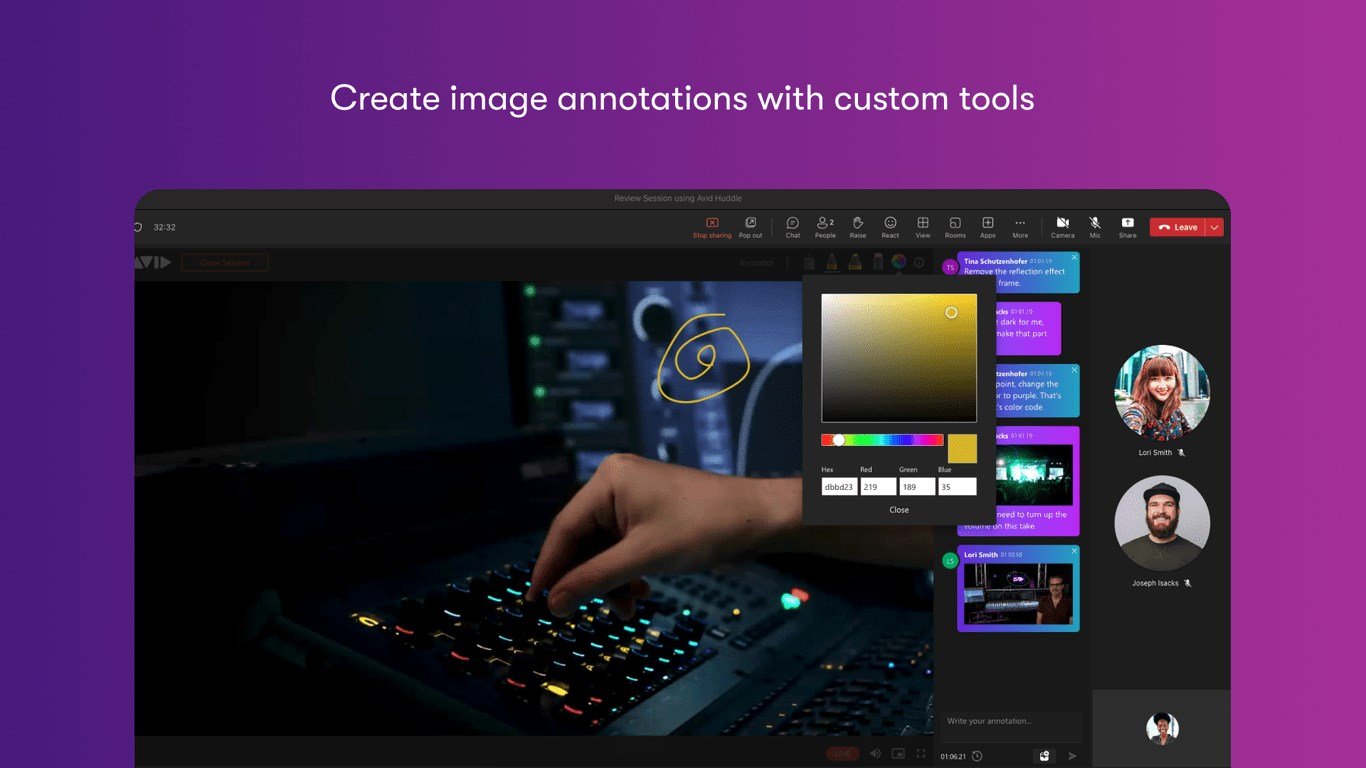The image size is (1366, 768).
Task: Click the rainbow hue slider
Action: (882, 440)
